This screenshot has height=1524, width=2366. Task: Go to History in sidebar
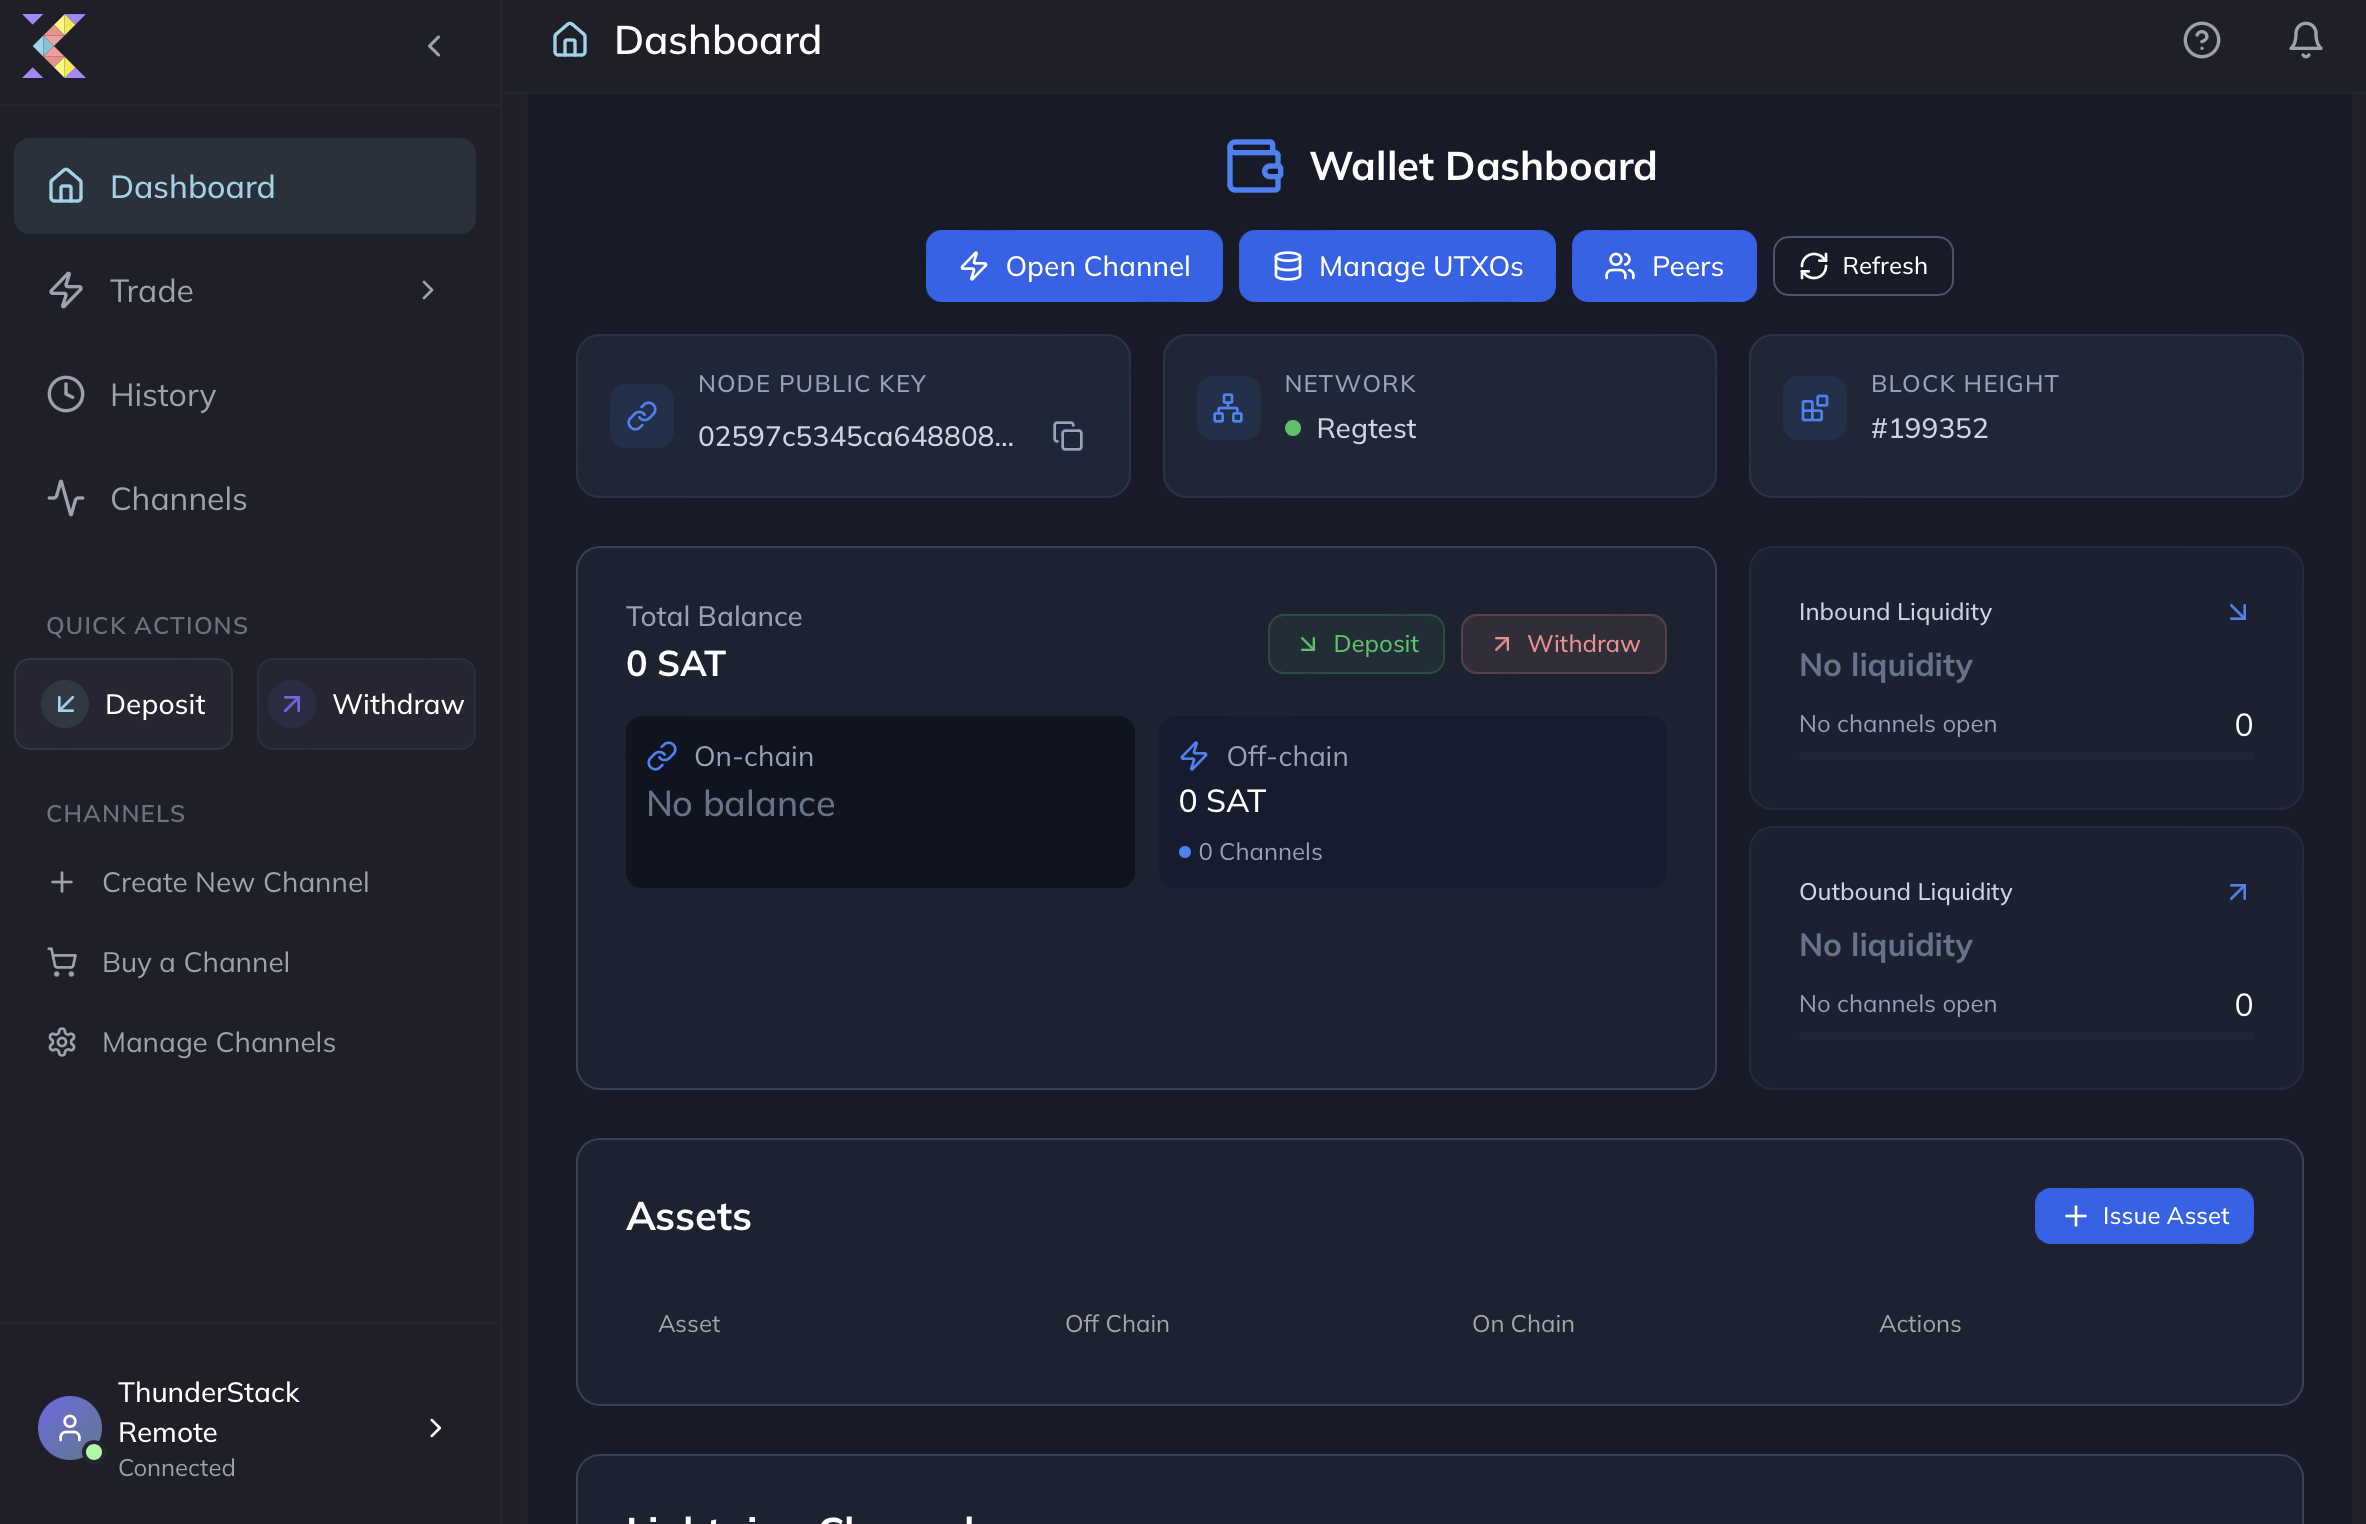coord(162,394)
